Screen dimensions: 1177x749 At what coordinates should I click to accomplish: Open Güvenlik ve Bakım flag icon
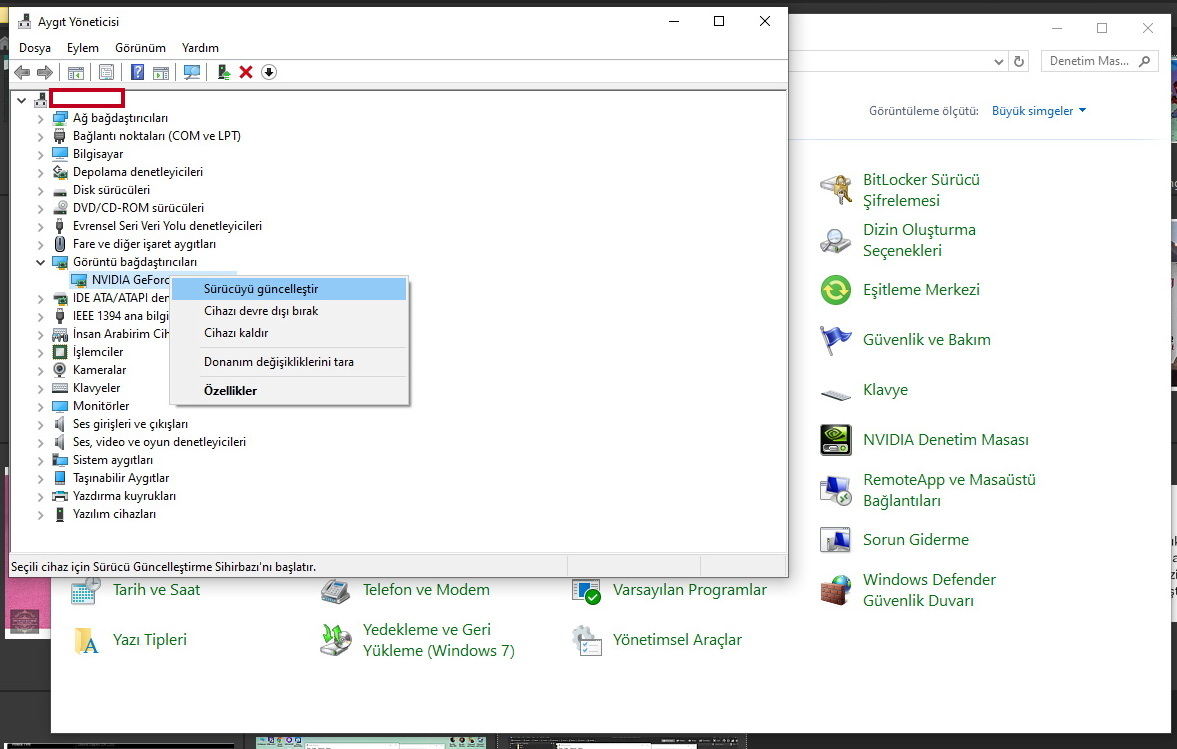point(835,340)
